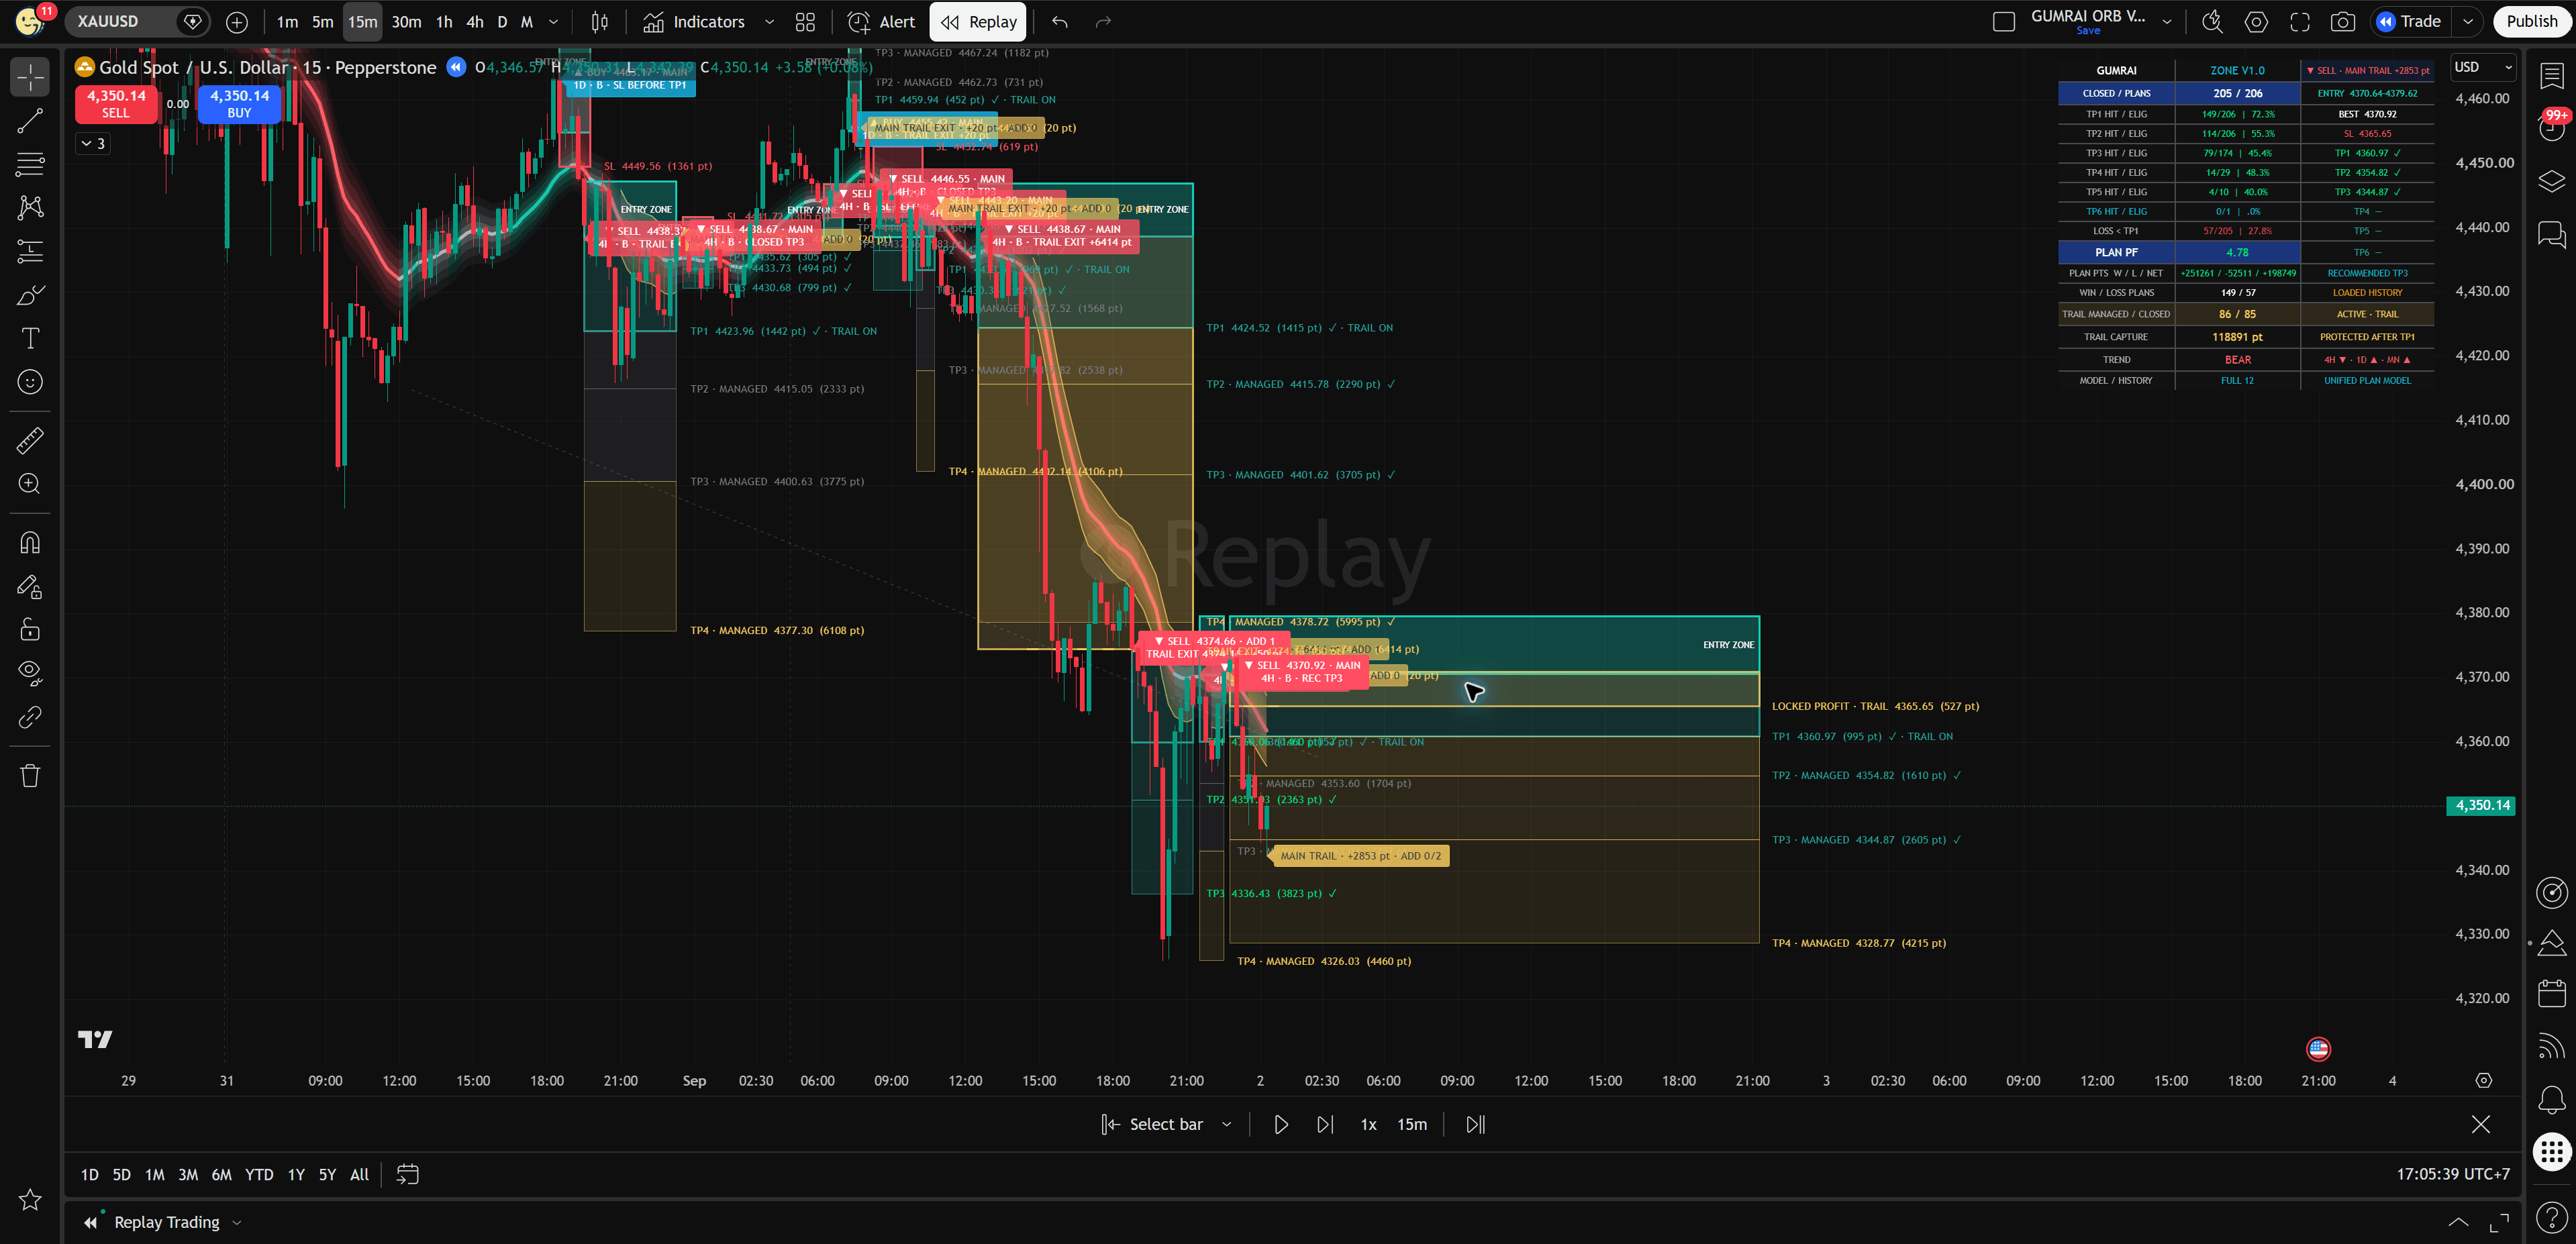Open the Select bar dropdown arrow
The image size is (2576, 1244).
point(1227,1124)
